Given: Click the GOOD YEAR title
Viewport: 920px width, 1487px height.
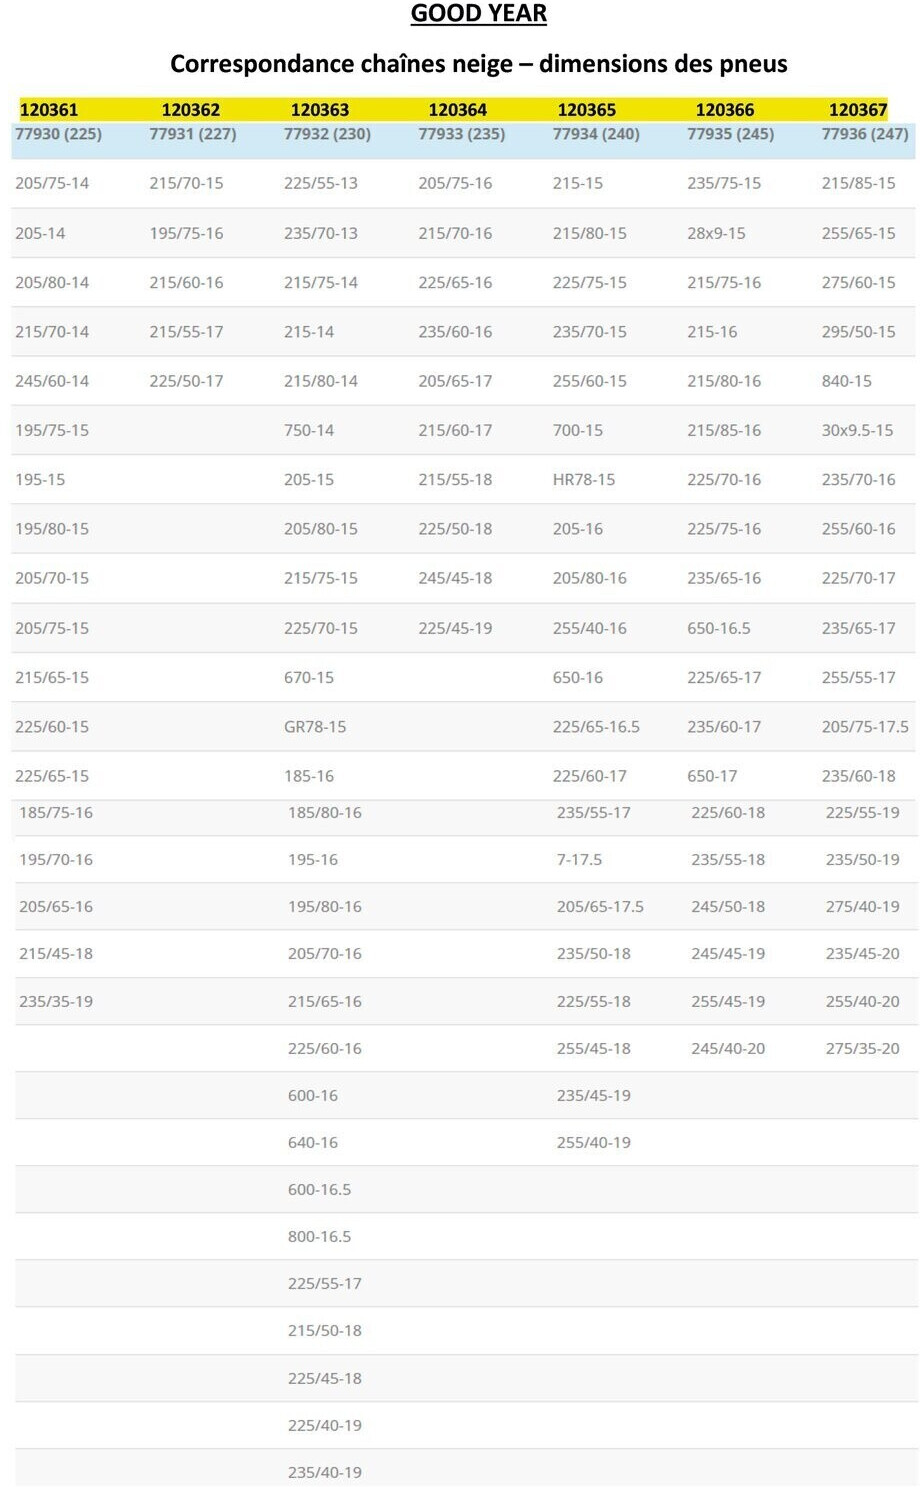Looking at the screenshot, I should pos(478,14).
